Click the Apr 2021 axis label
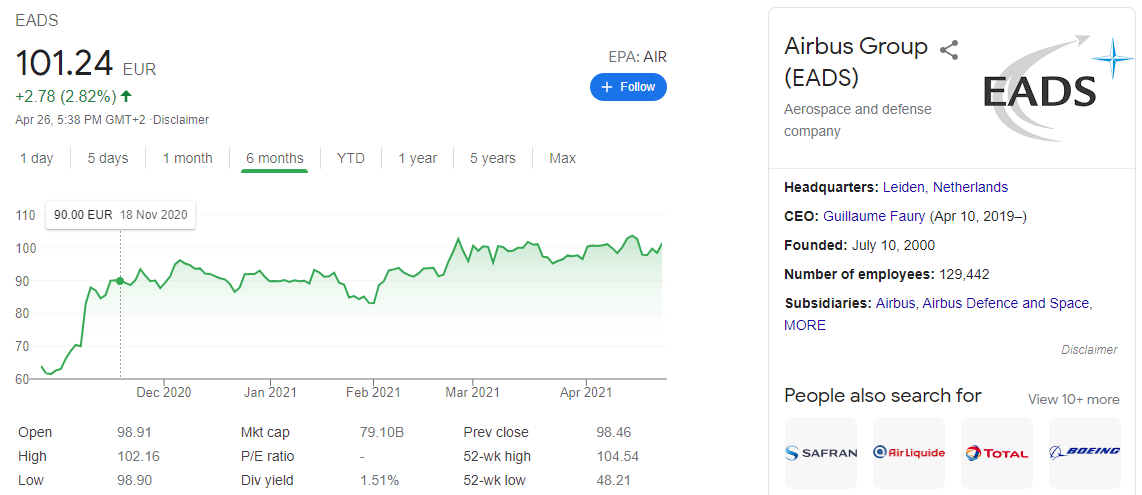Viewport: 1142px width, 495px height. click(586, 392)
